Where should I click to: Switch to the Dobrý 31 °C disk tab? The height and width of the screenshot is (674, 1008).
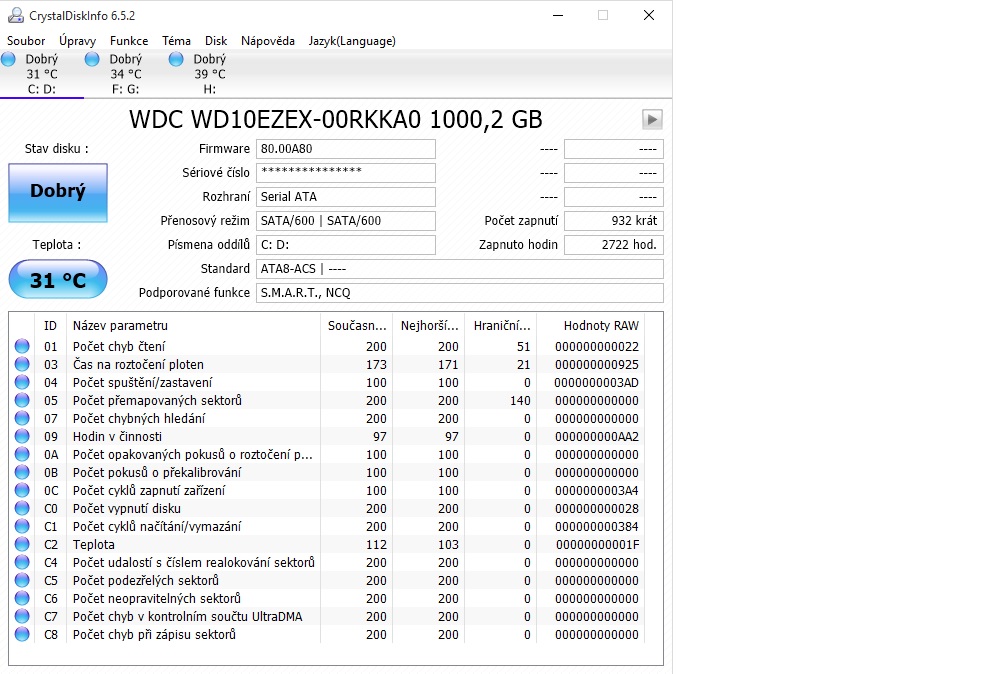[42, 74]
